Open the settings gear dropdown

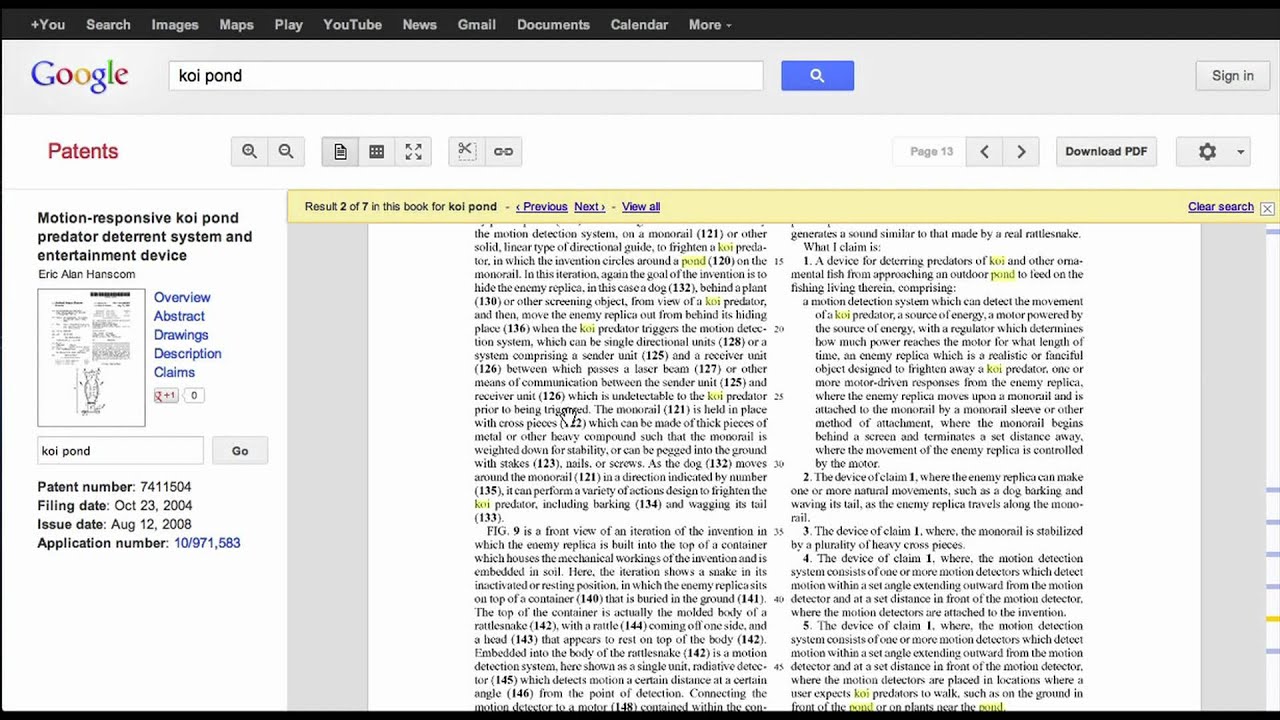(1213, 151)
